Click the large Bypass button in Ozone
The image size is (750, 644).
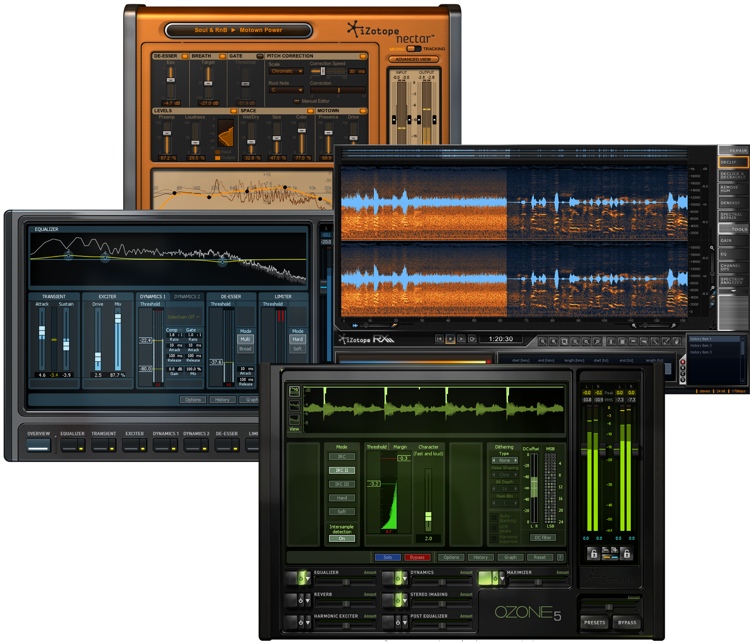(x=627, y=622)
